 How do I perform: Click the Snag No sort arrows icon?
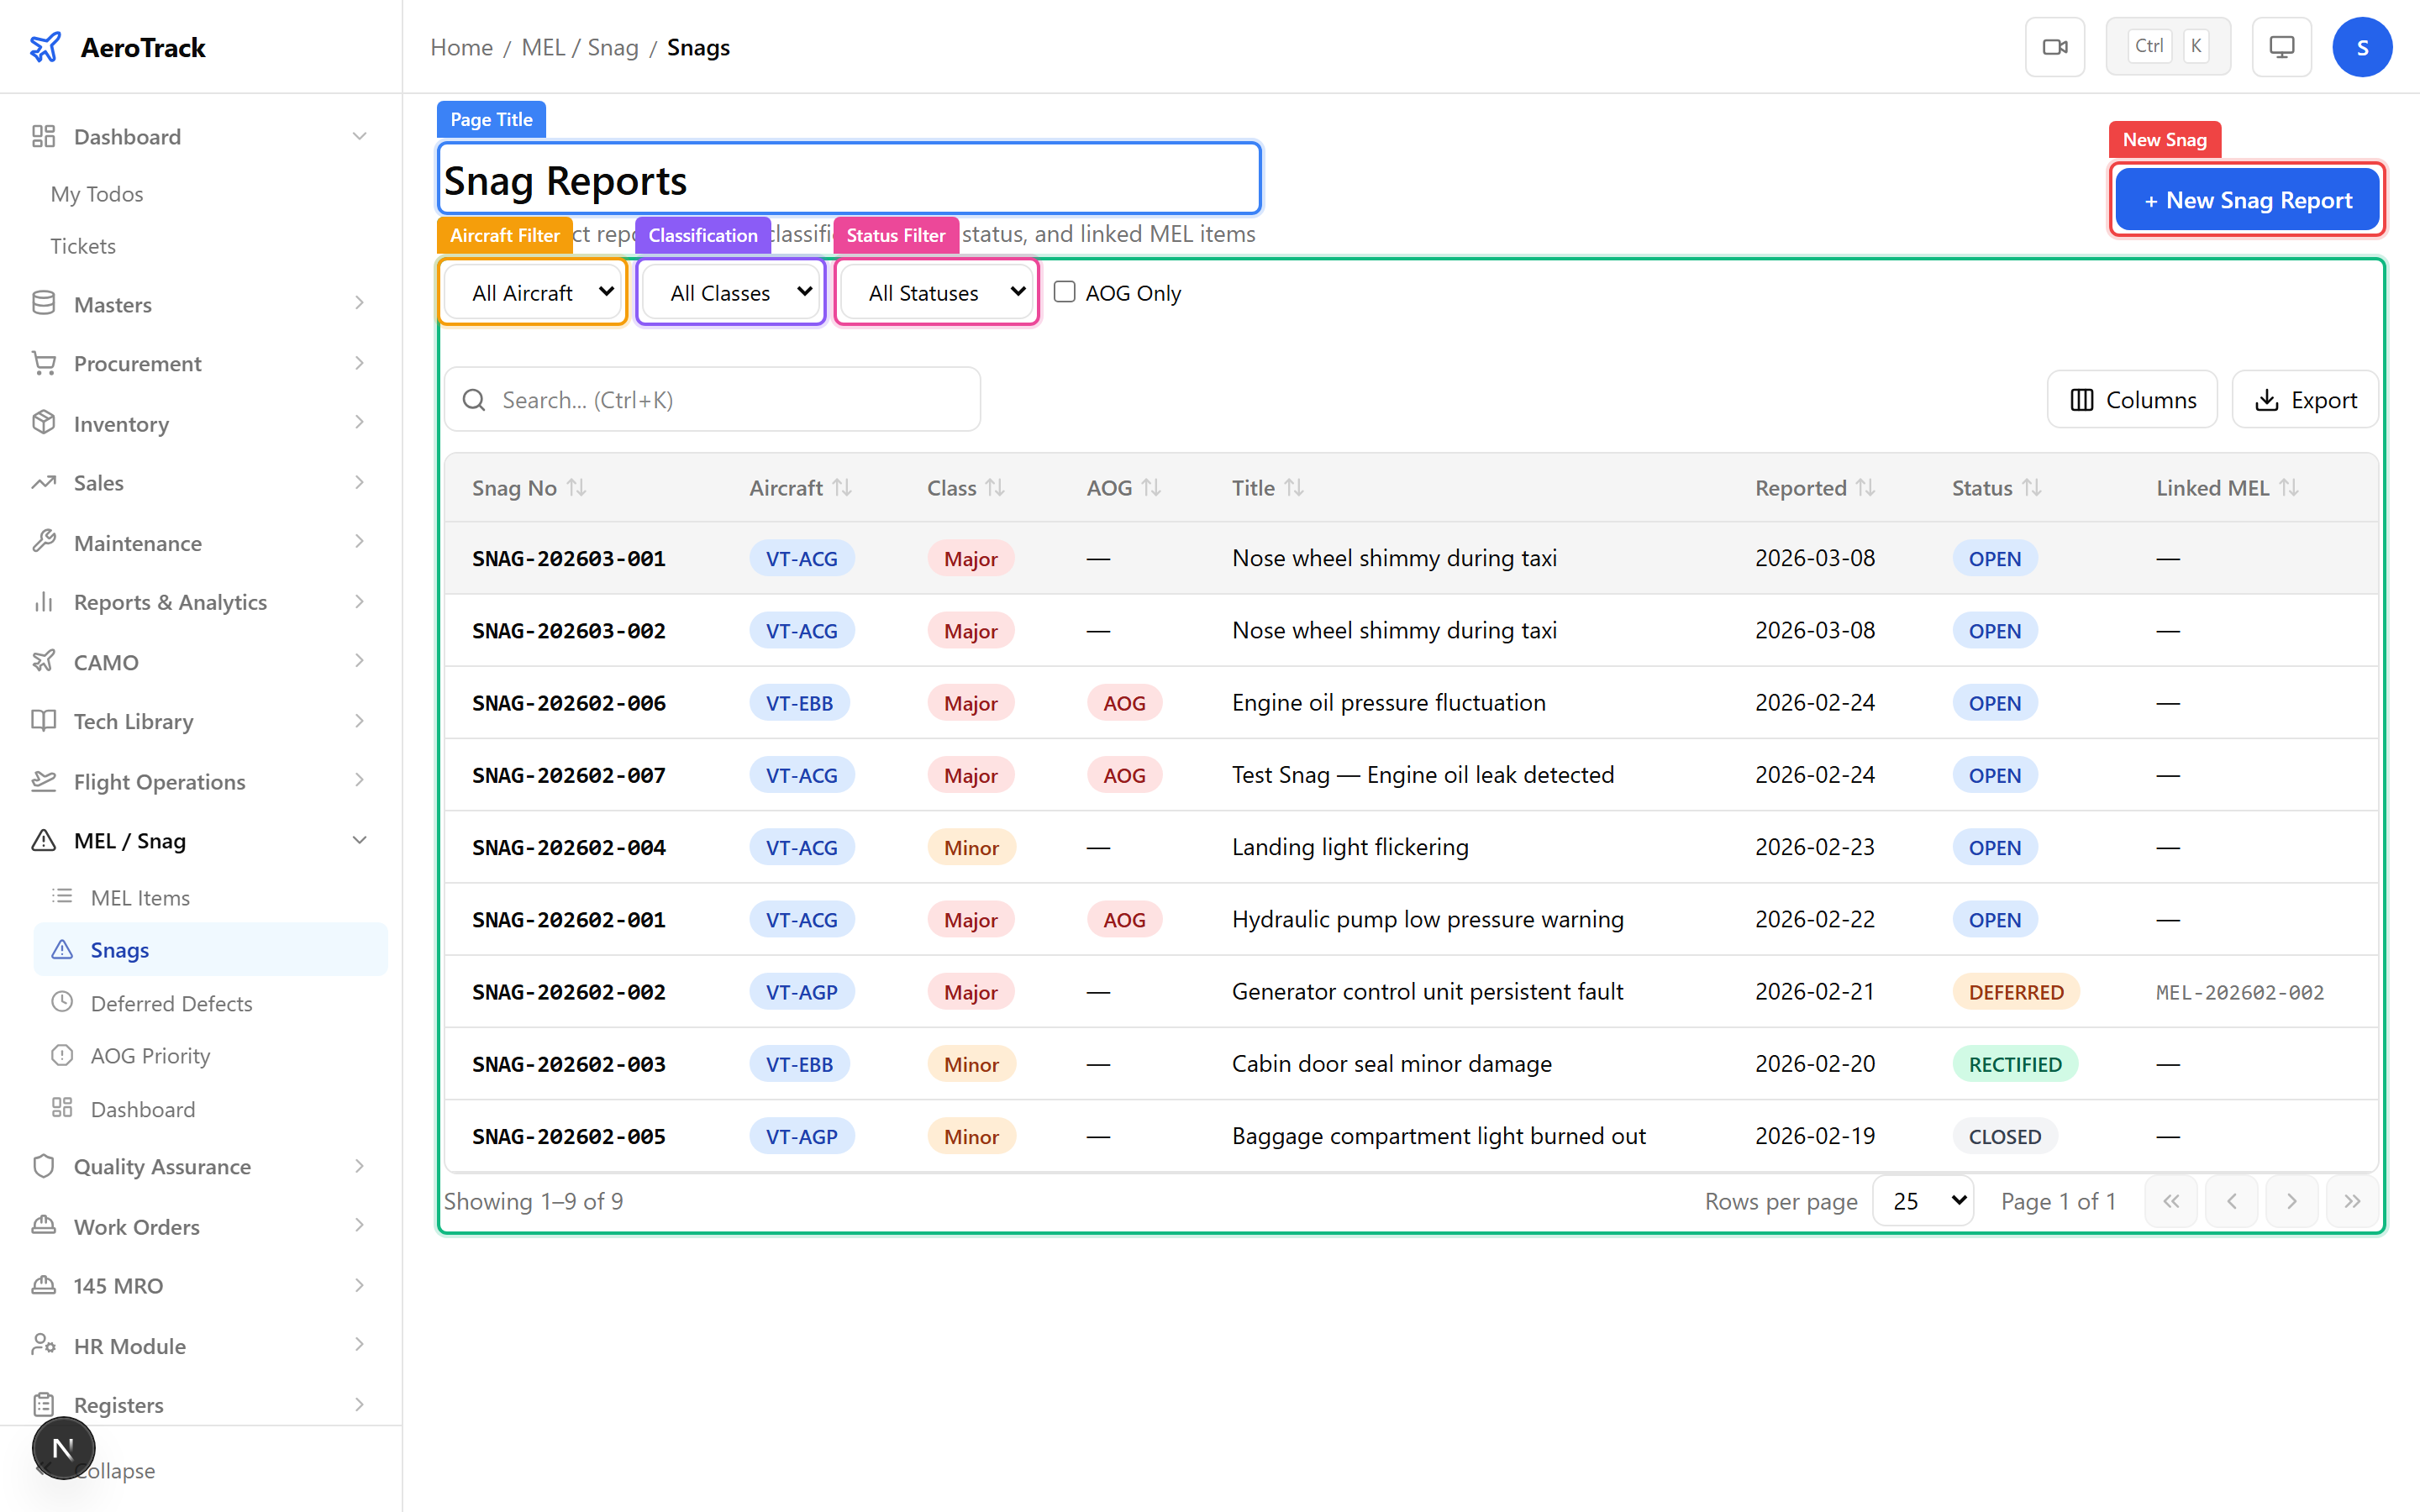(577, 488)
